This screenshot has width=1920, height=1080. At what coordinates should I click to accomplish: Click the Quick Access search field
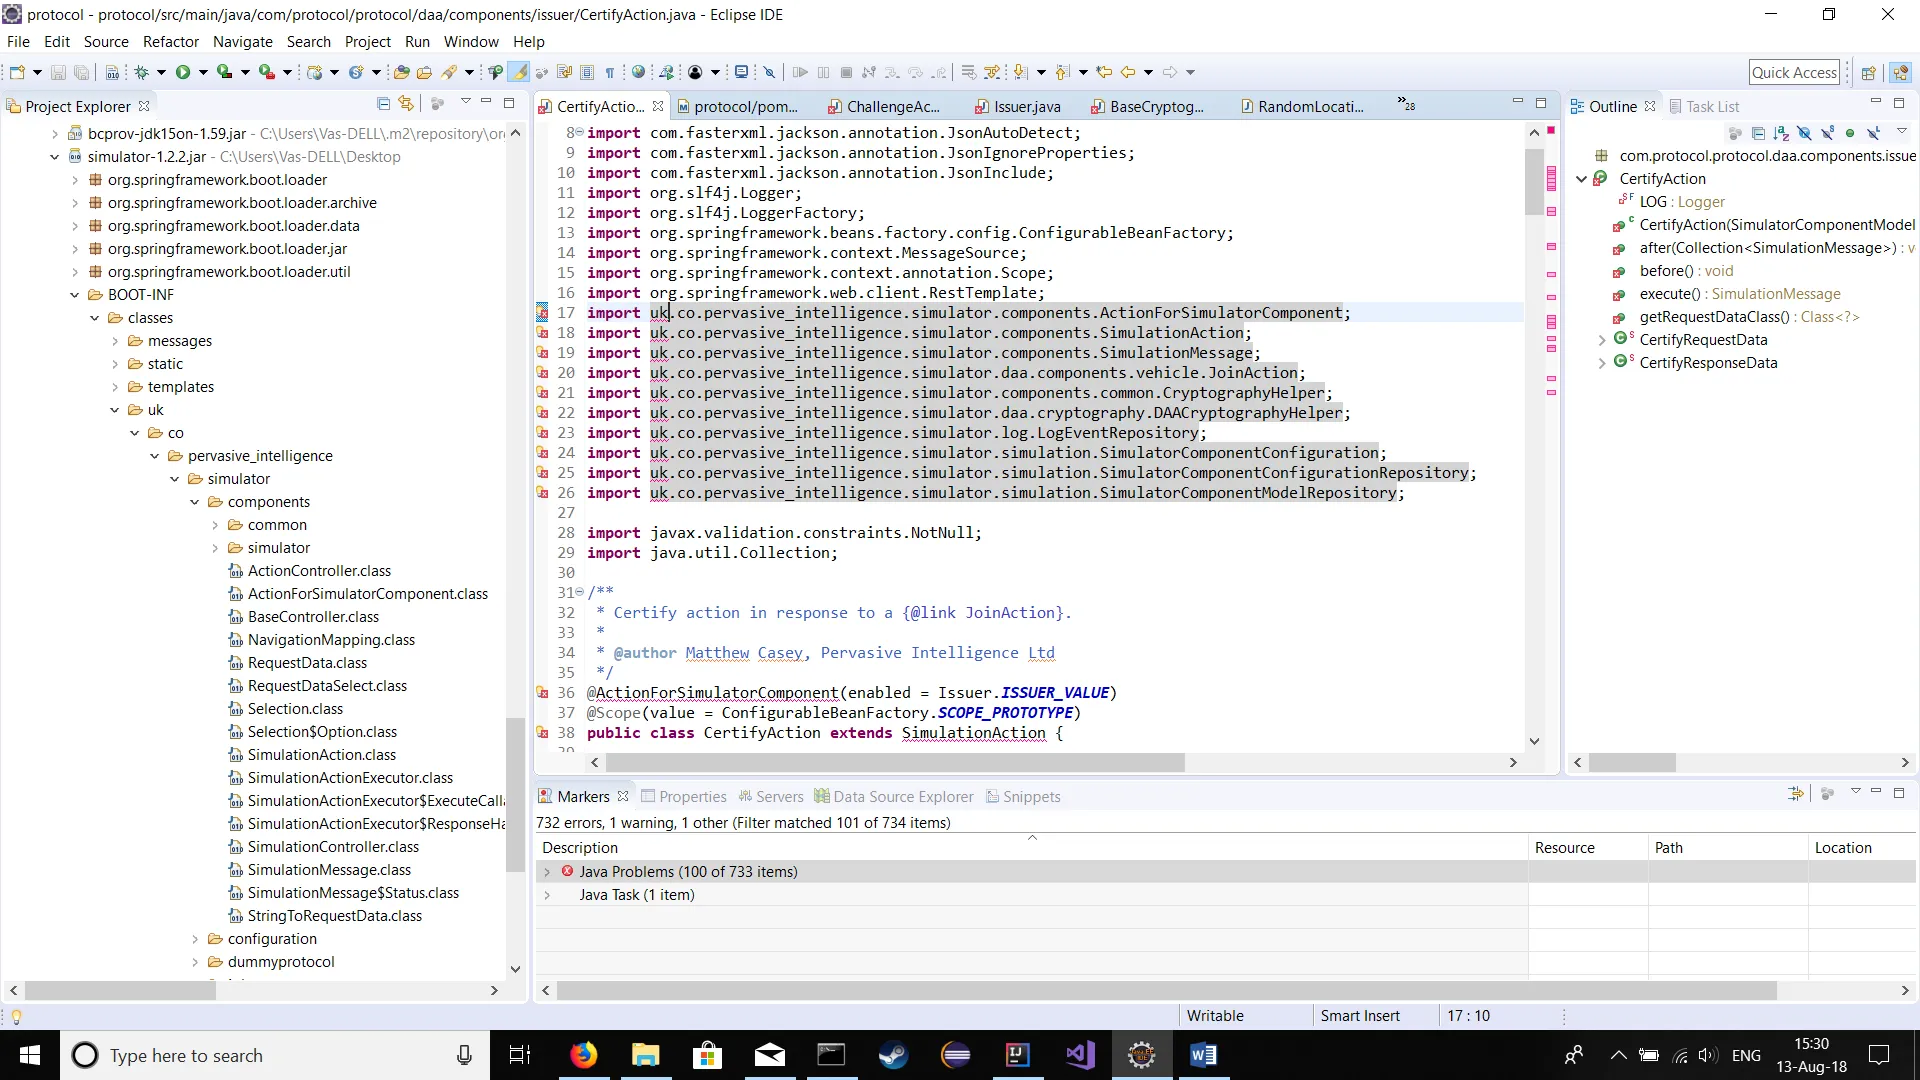click(1794, 72)
